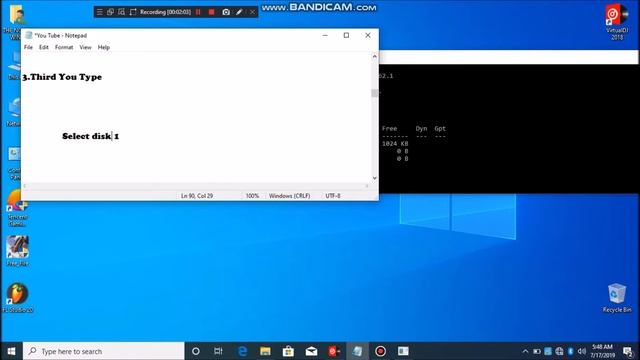The width and height of the screenshot is (640, 360).
Task: Switch to the Notepad taskbar button
Action: [358, 351]
